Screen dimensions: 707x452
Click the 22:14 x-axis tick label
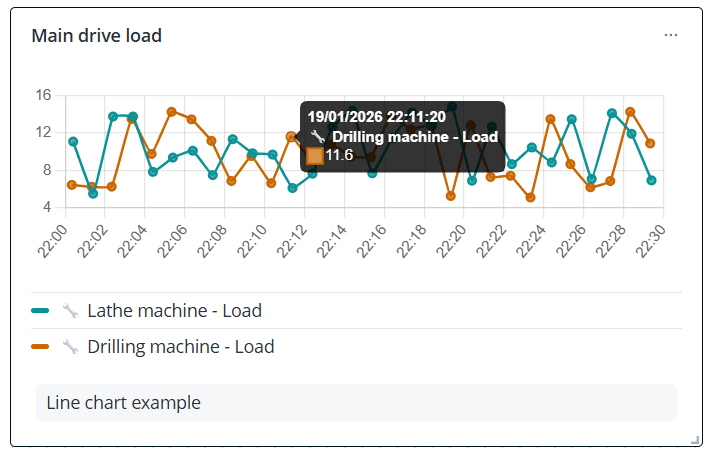point(331,241)
